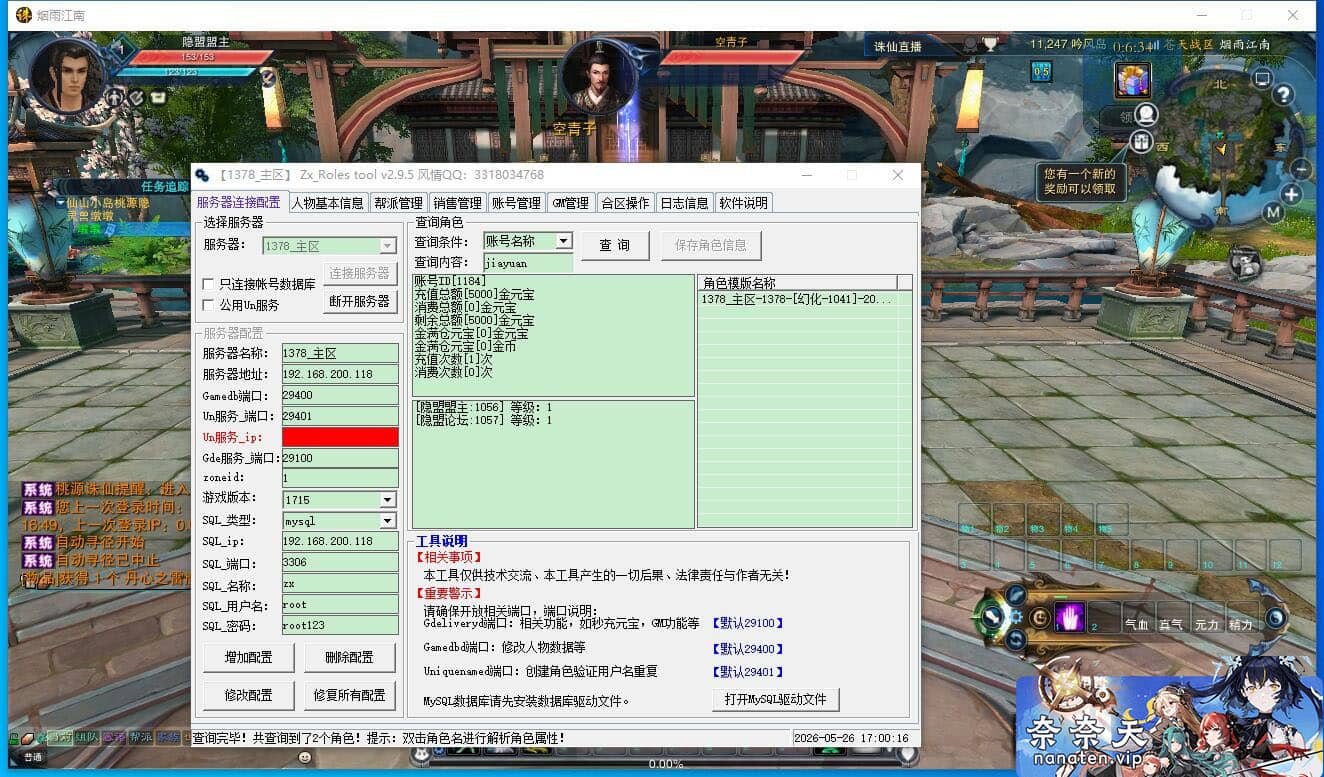Open the skill bar gear settings icon
Viewport: 1324px width, 777px height.
tap(1016, 617)
